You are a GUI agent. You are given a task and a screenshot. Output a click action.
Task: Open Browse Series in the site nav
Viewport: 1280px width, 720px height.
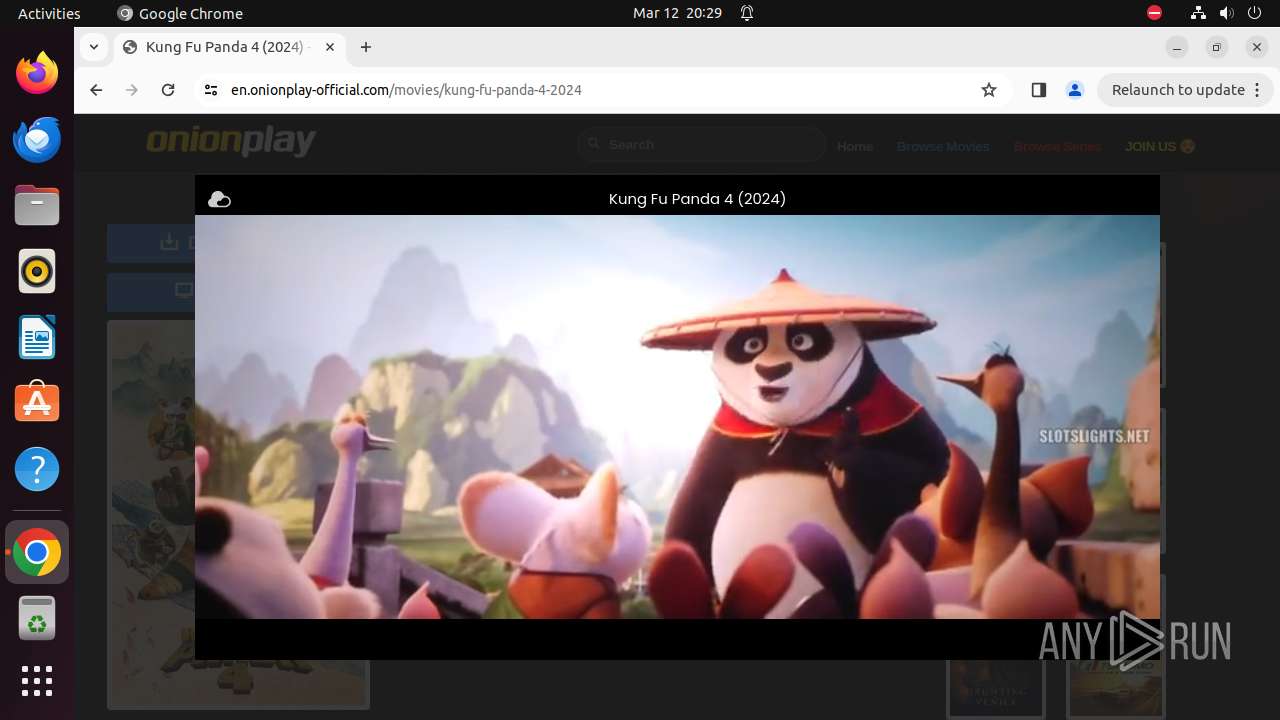coord(1057,146)
